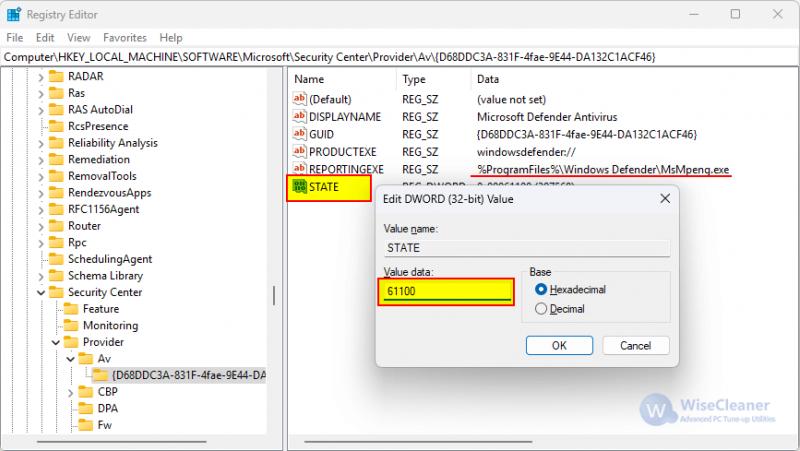Close the Edit DWORD dialog
This screenshot has height=451, width=800.
tap(665, 198)
